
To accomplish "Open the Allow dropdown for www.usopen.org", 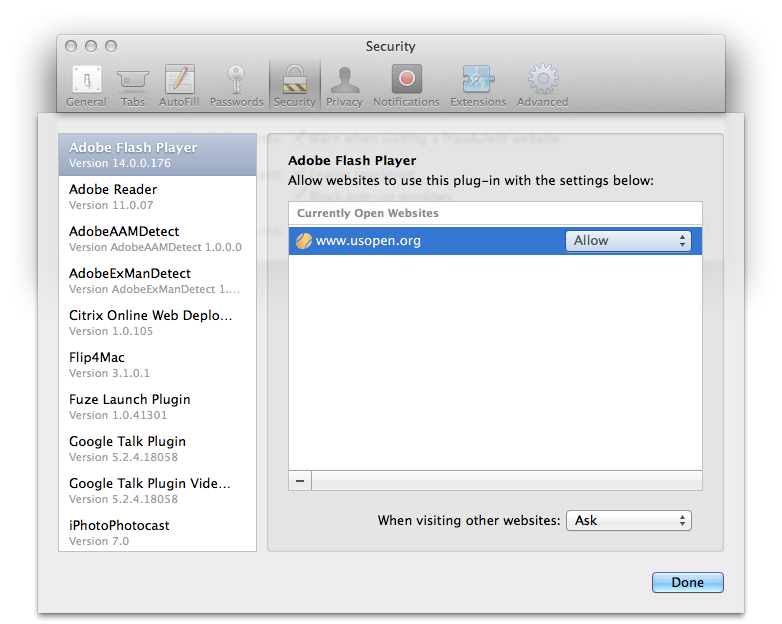I will [x=628, y=241].
